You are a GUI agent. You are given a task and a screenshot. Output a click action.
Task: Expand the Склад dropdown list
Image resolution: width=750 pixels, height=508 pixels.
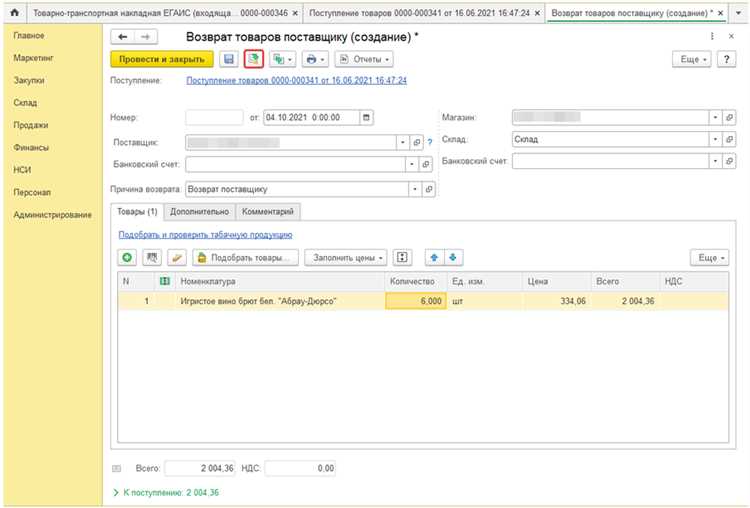click(x=715, y=139)
